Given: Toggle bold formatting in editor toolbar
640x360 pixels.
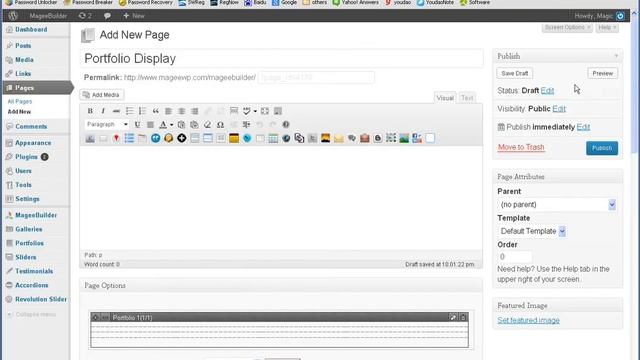Looking at the screenshot, I should tap(90, 111).
